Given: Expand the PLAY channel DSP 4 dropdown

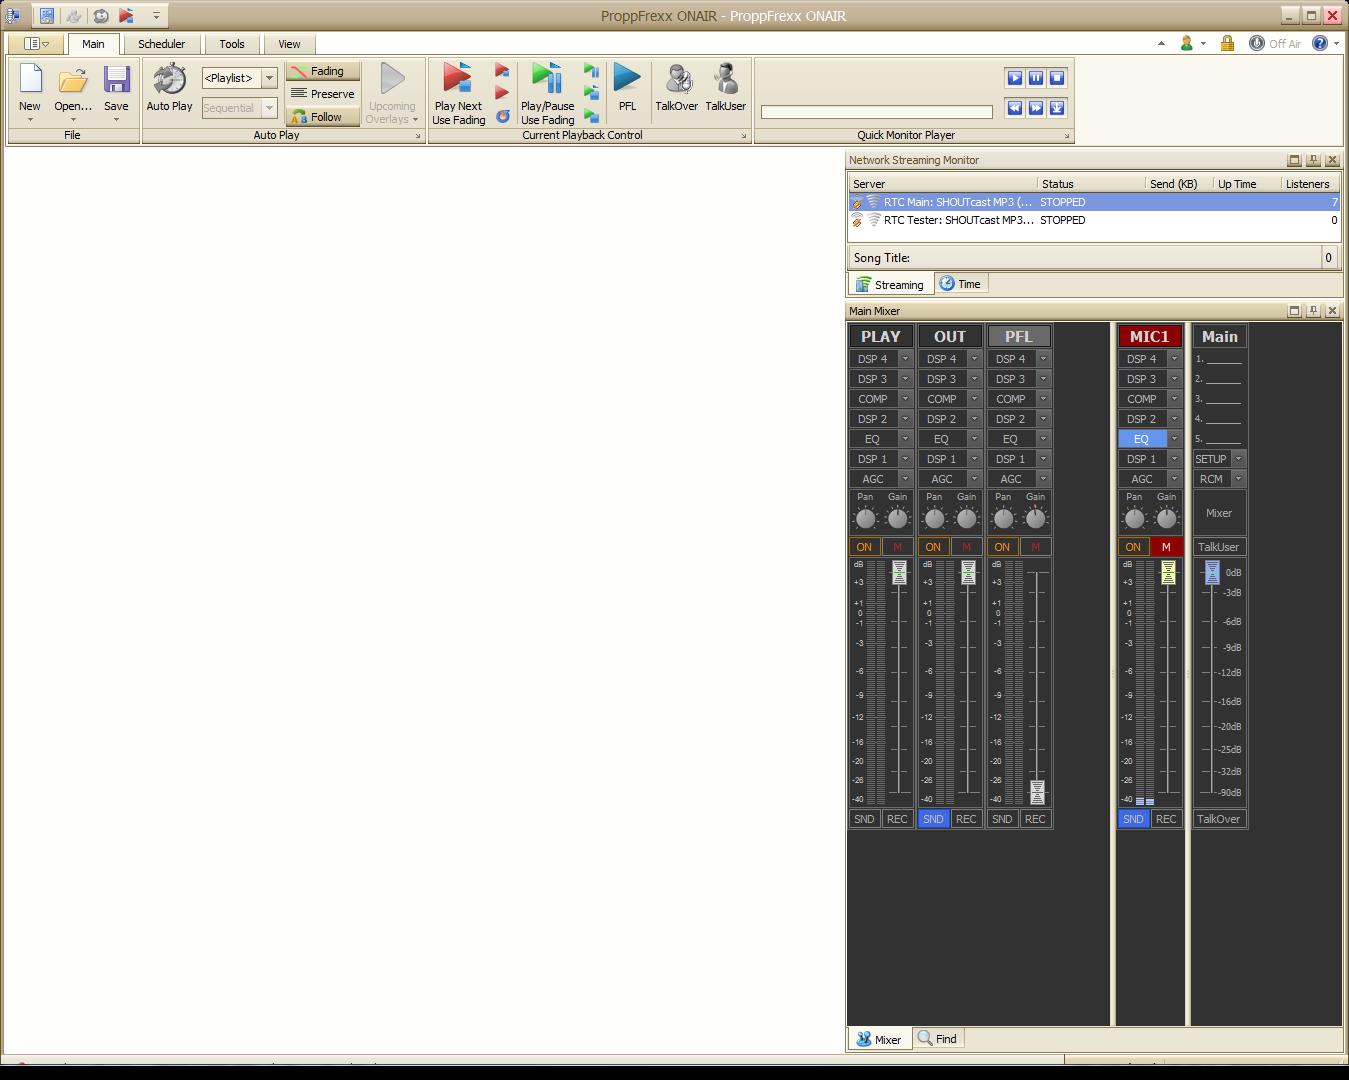Looking at the screenshot, I should click(905, 359).
